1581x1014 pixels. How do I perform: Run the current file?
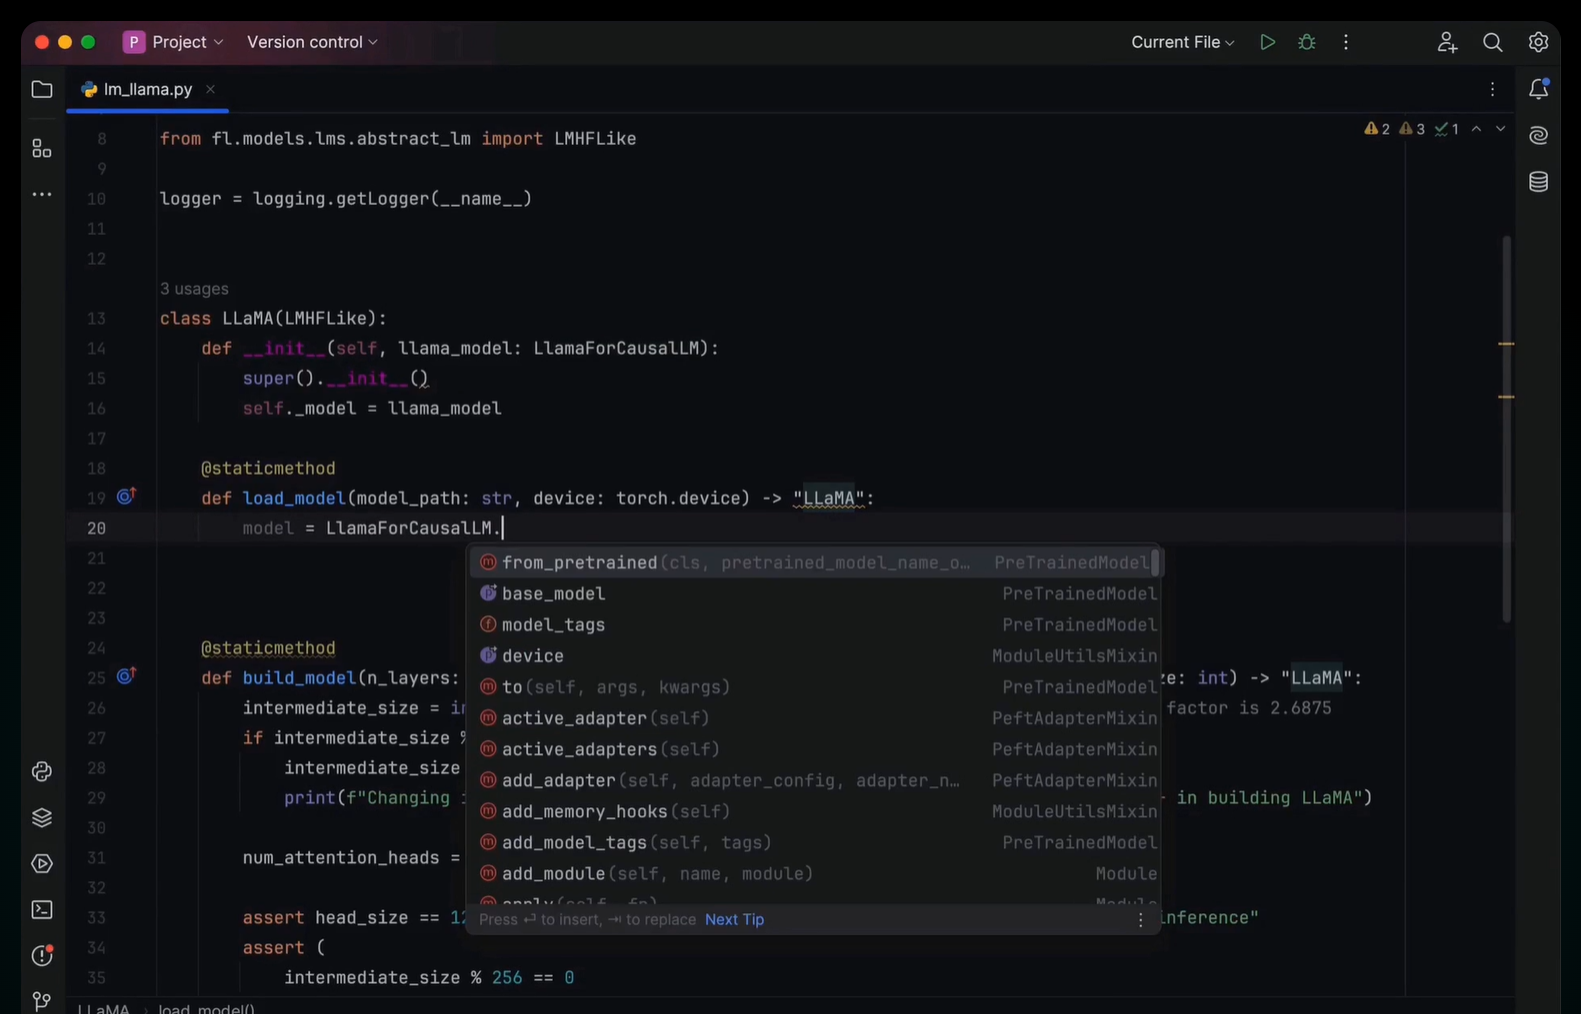pos(1267,42)
